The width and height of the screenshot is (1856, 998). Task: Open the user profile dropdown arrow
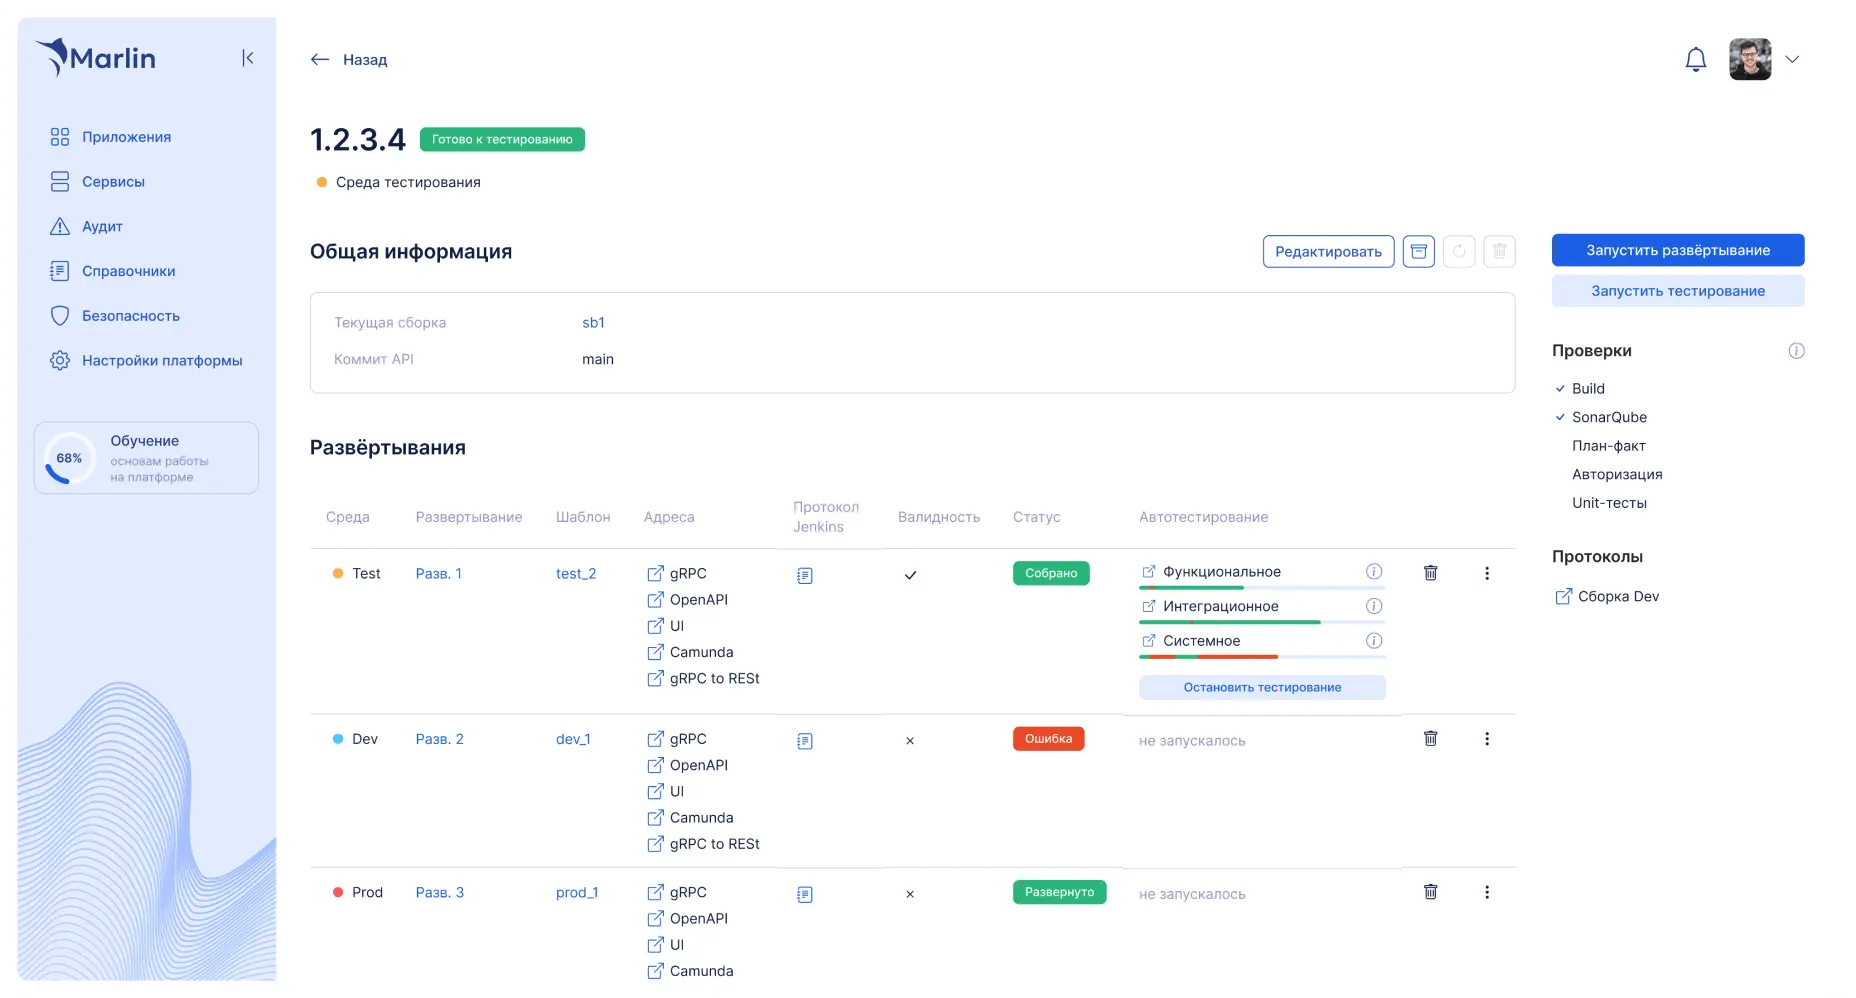click(x=1792, y=60)
